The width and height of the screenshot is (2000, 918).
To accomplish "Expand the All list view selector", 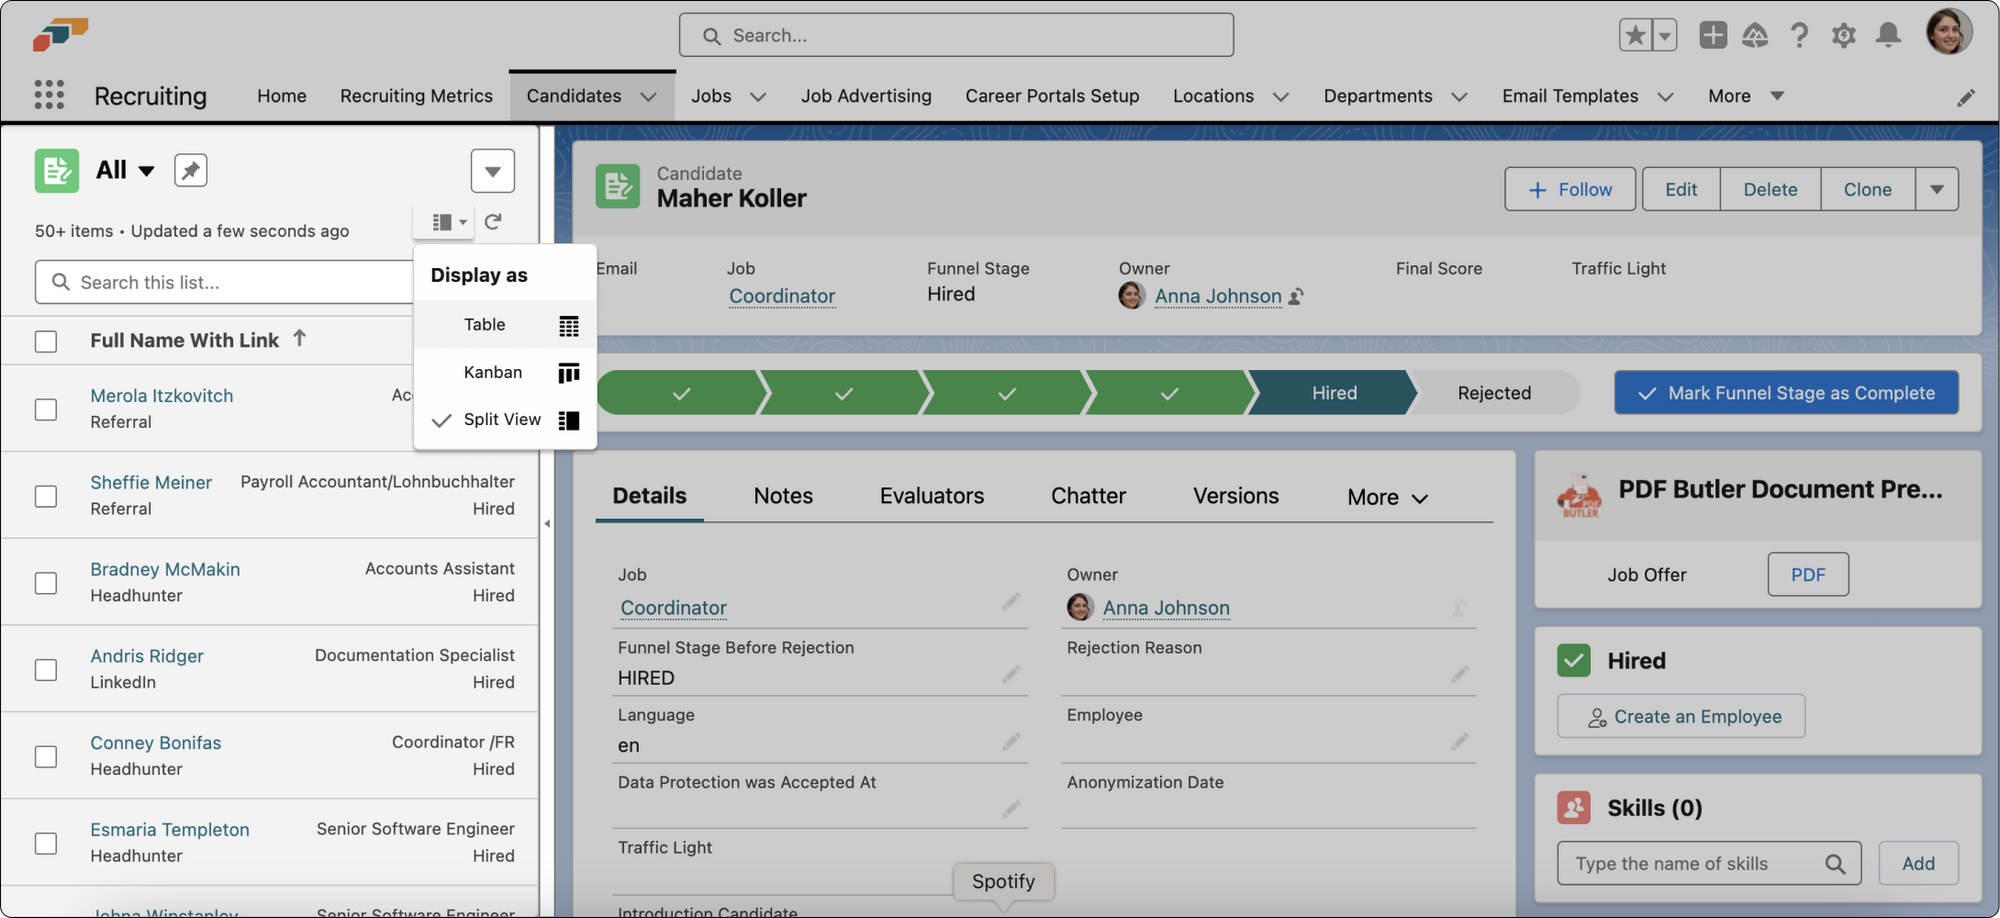I will point(146,171).
